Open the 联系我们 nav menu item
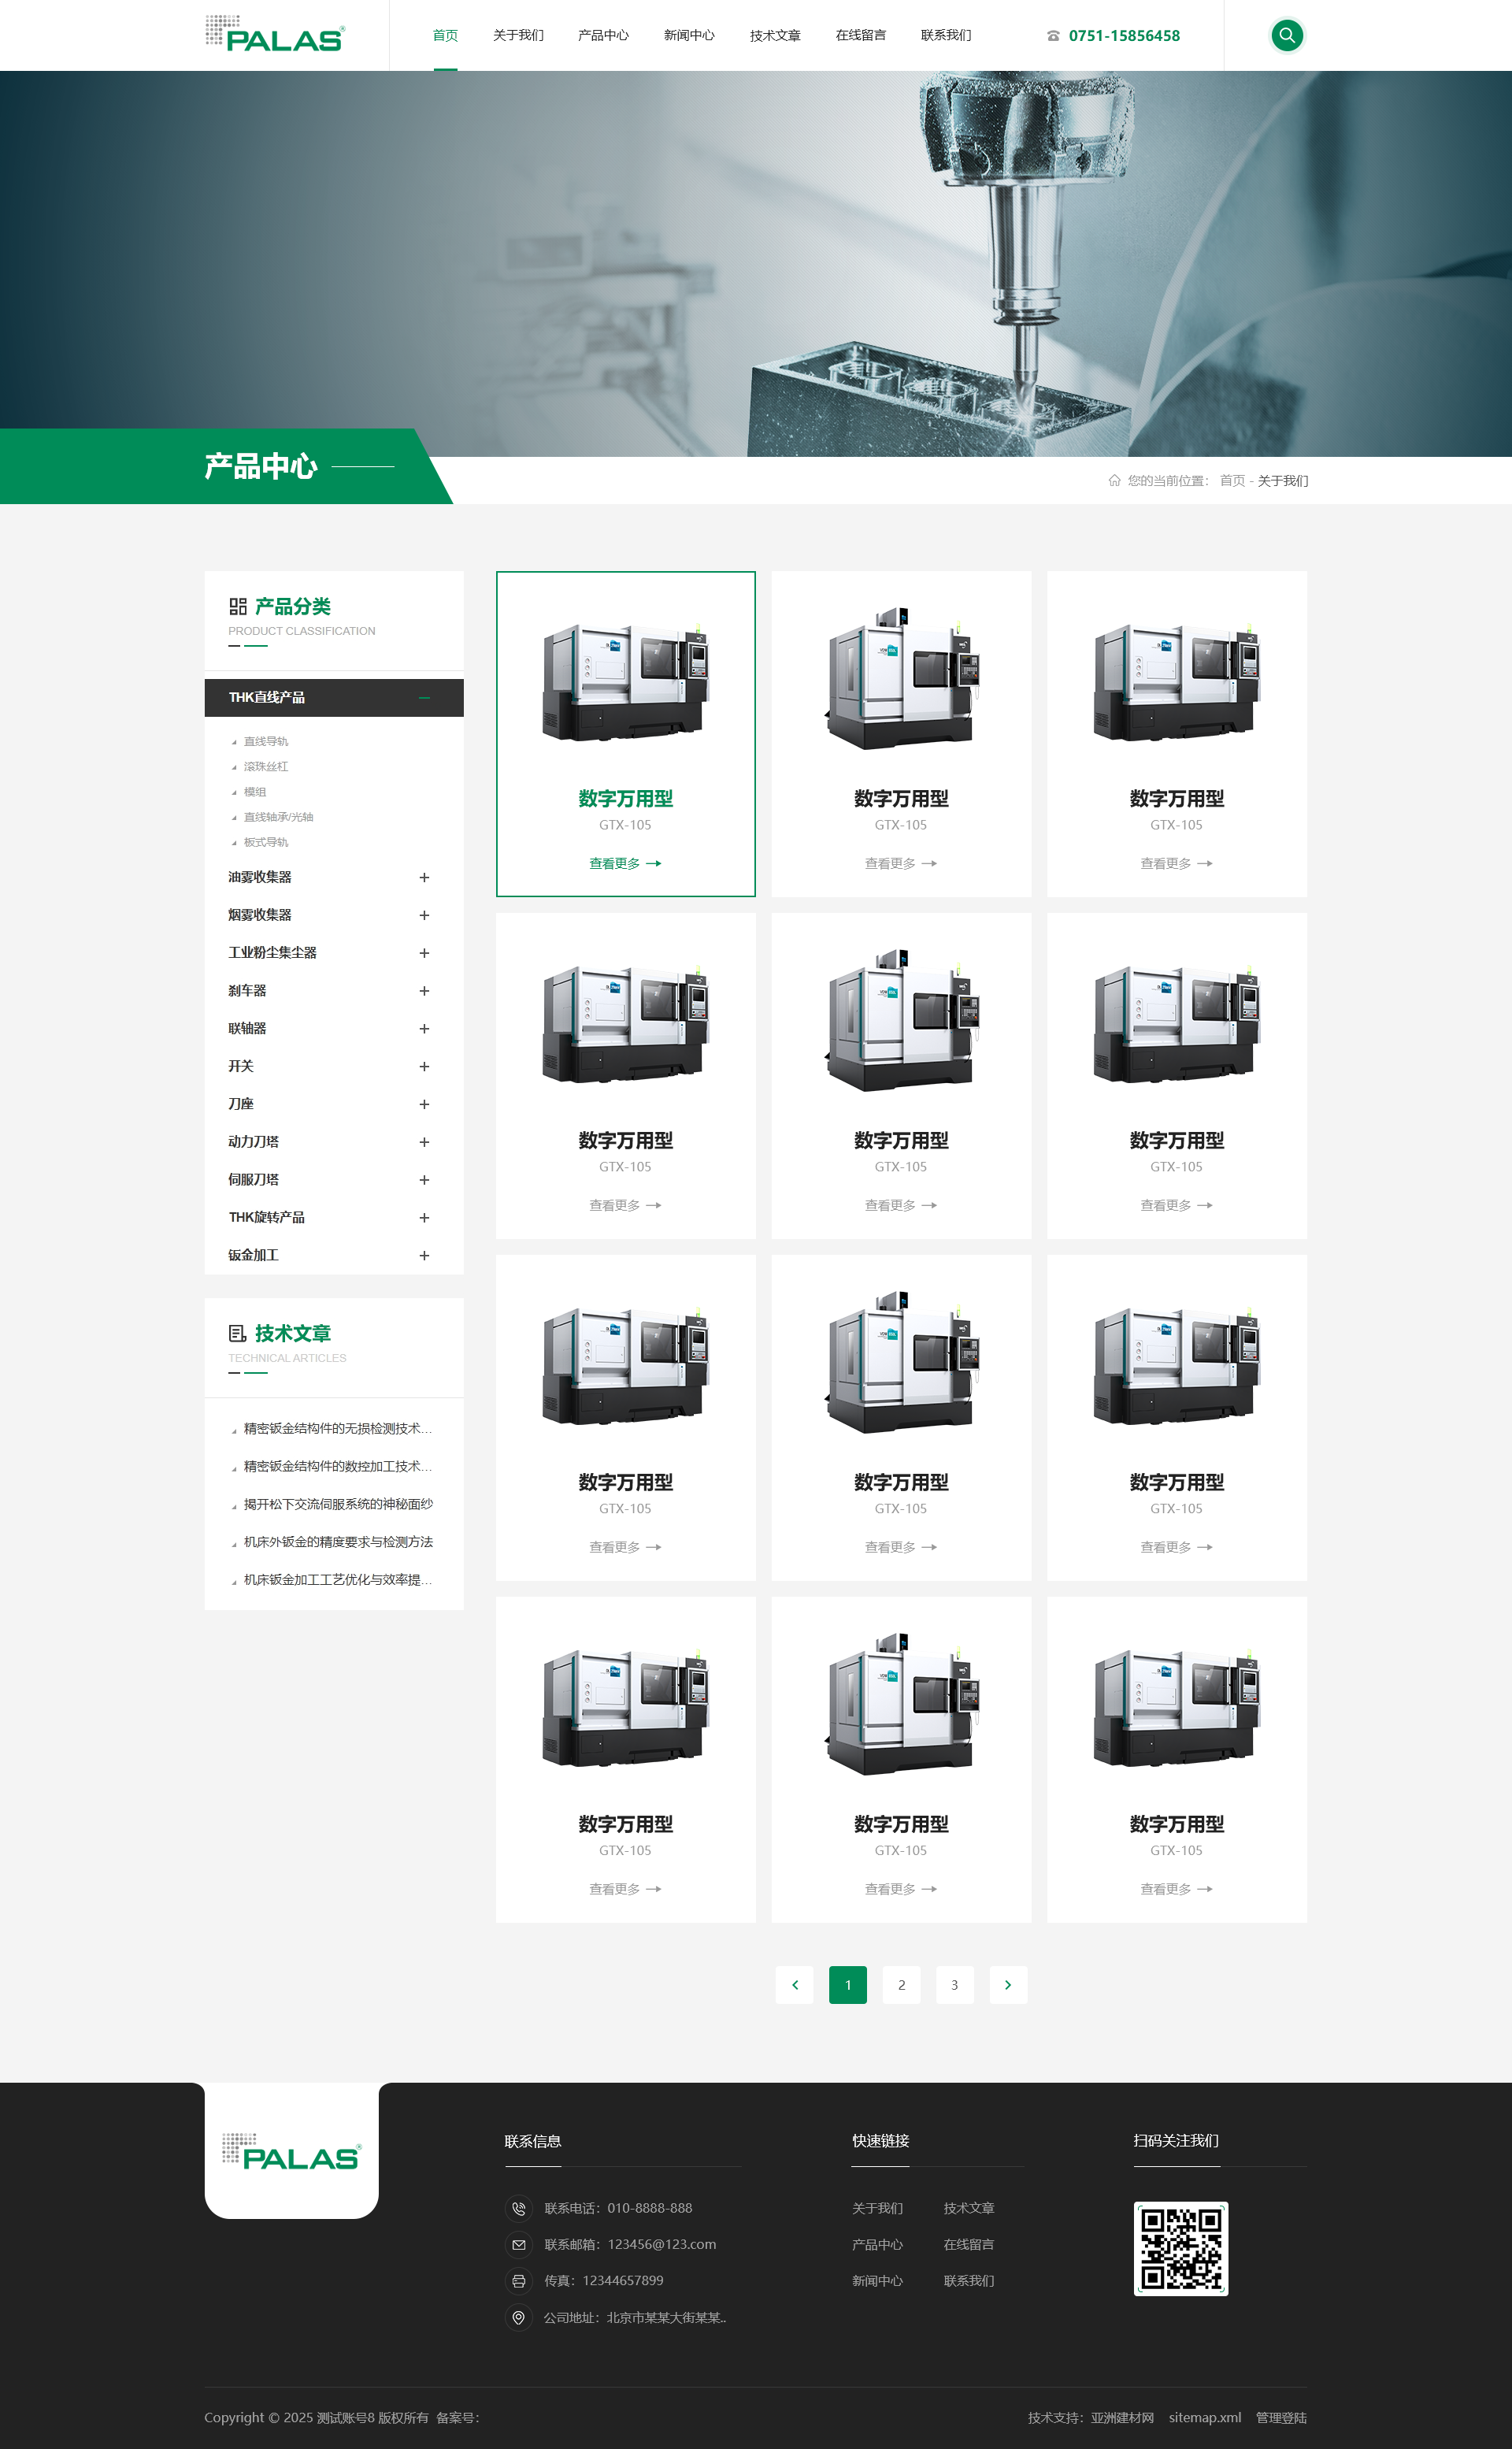 pos(945,35)
